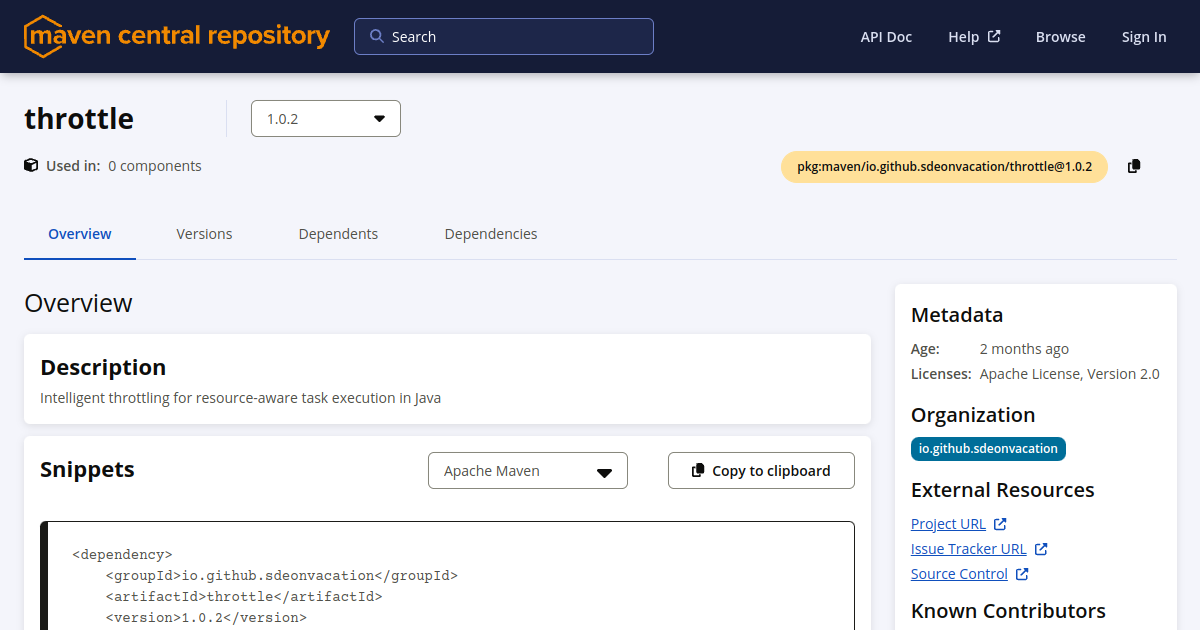Screen dimensions: 1200x630
Task: Click the io.github.sdeonvacation organization badge
Action: click(x=988, y=449)
